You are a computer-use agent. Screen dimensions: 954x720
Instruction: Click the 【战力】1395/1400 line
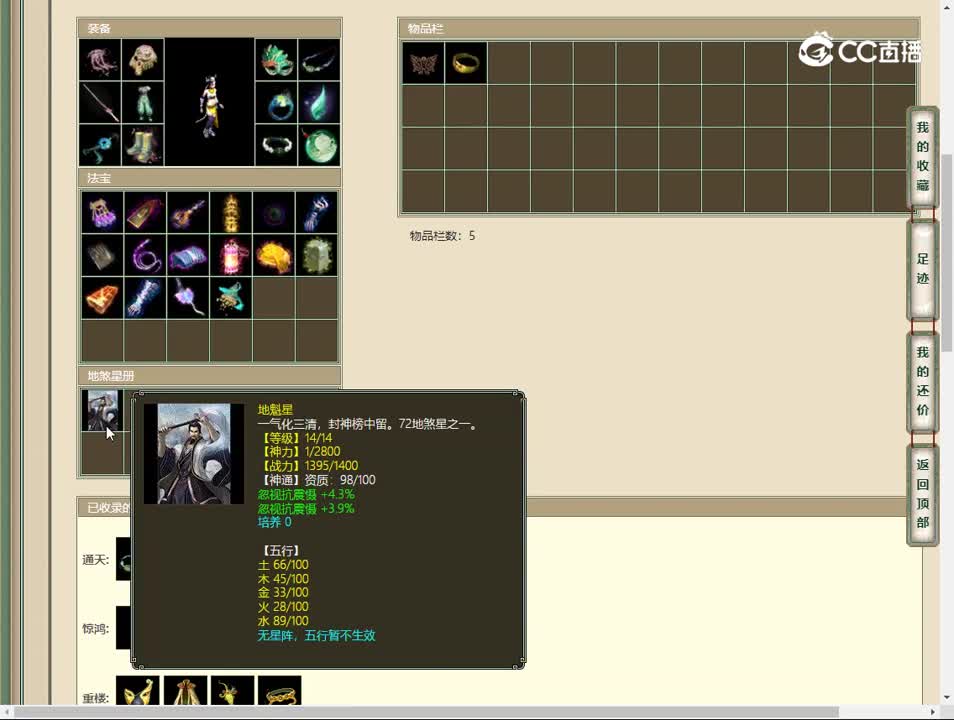coord(308,466)
